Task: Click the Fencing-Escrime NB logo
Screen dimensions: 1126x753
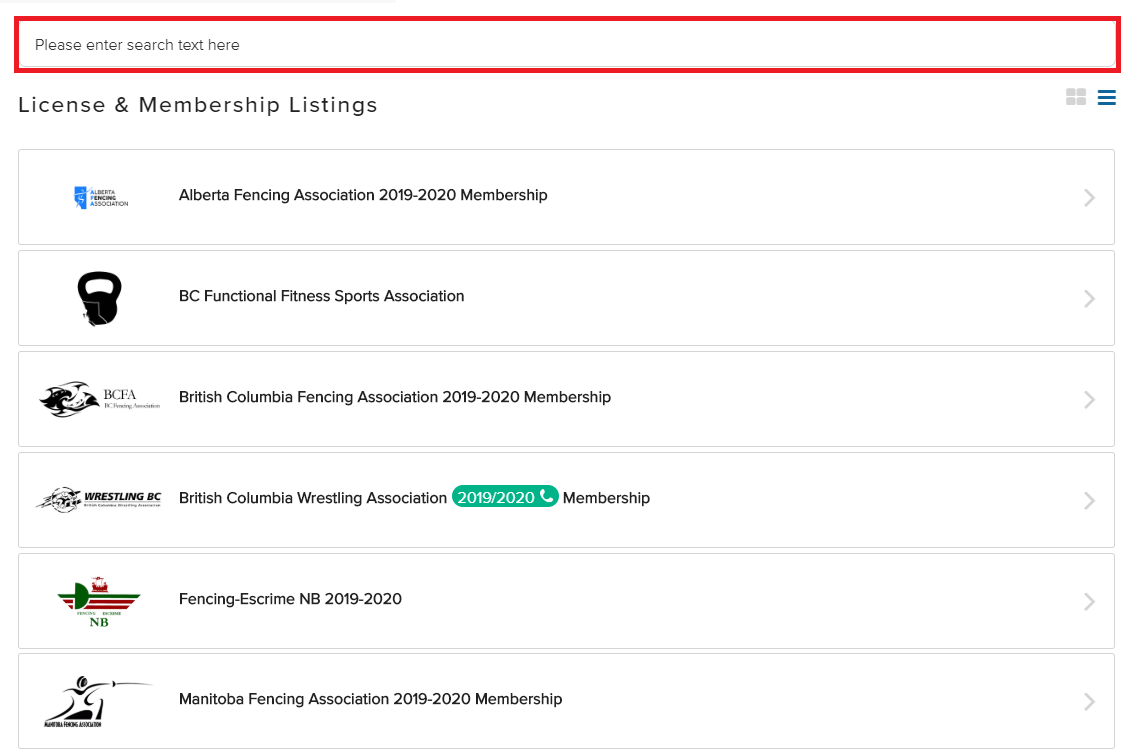Action: click(99, 601)
